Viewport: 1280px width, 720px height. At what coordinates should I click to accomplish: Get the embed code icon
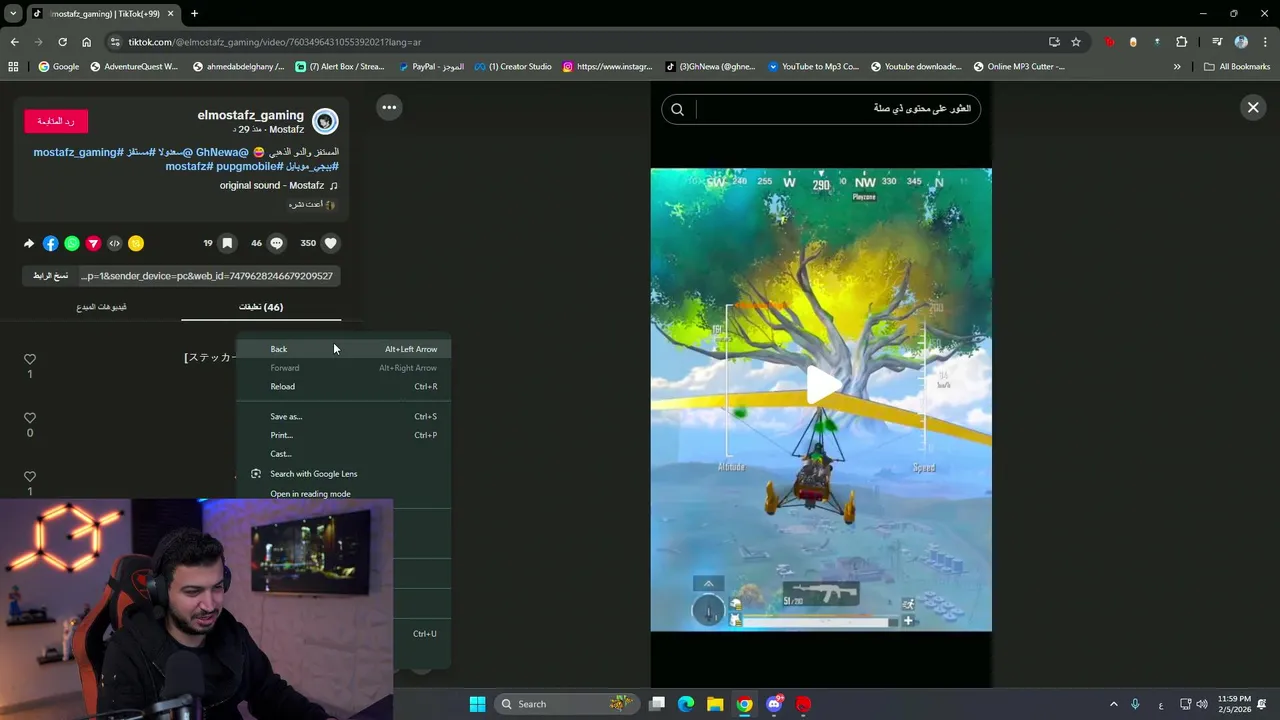114,243
